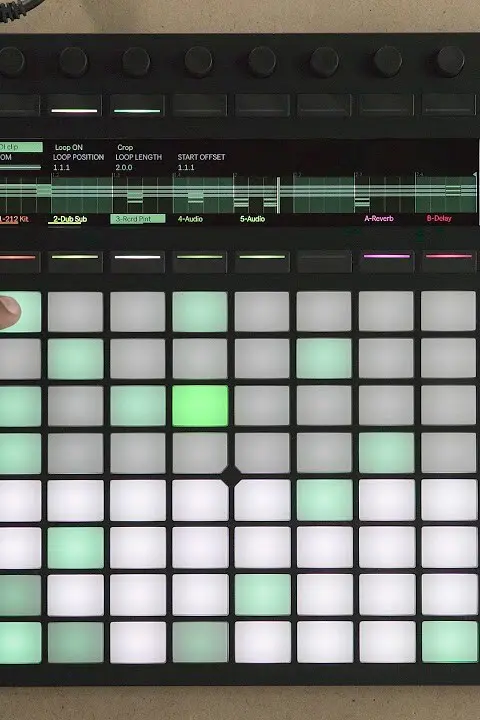Tap the bright green lit pad
The height and width of the screenshot is (720, 480).
tap(200, 406)
